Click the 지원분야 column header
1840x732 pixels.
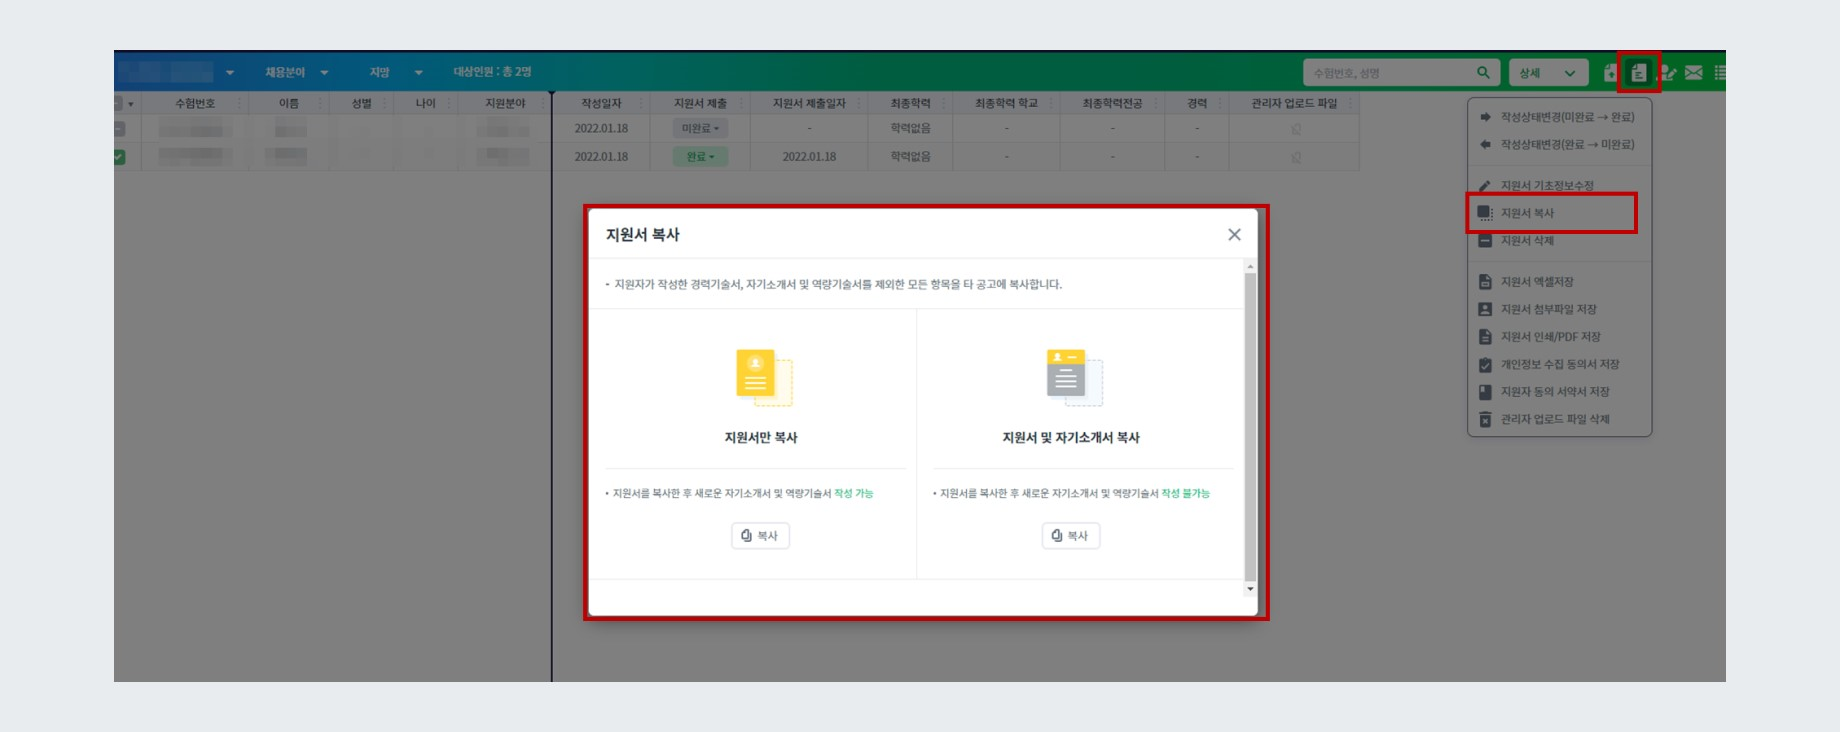pos(505,104)
